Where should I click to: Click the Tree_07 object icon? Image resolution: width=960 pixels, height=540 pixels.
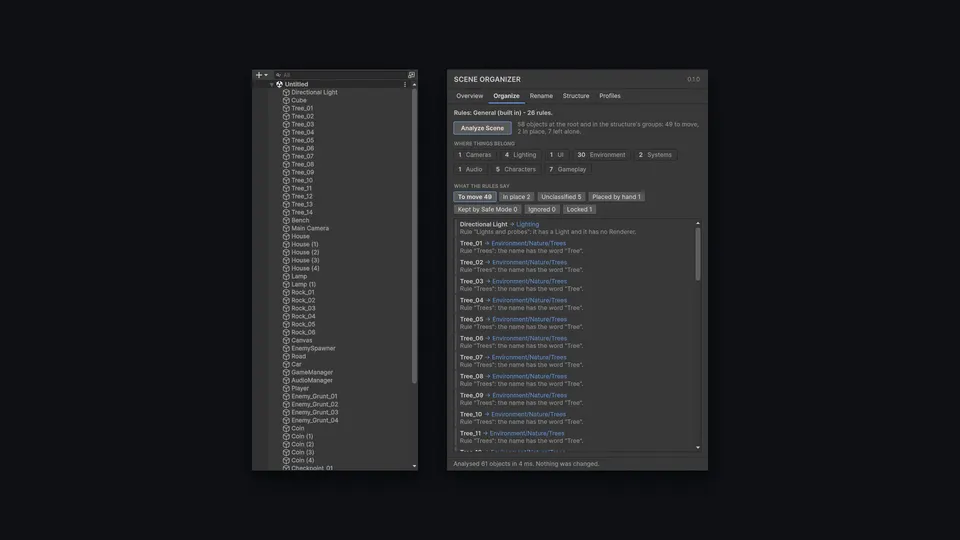(x=286, y=156)
